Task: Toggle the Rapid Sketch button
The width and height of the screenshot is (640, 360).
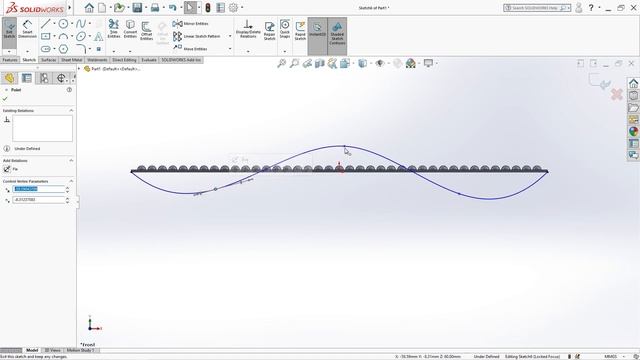Action: 300,31
